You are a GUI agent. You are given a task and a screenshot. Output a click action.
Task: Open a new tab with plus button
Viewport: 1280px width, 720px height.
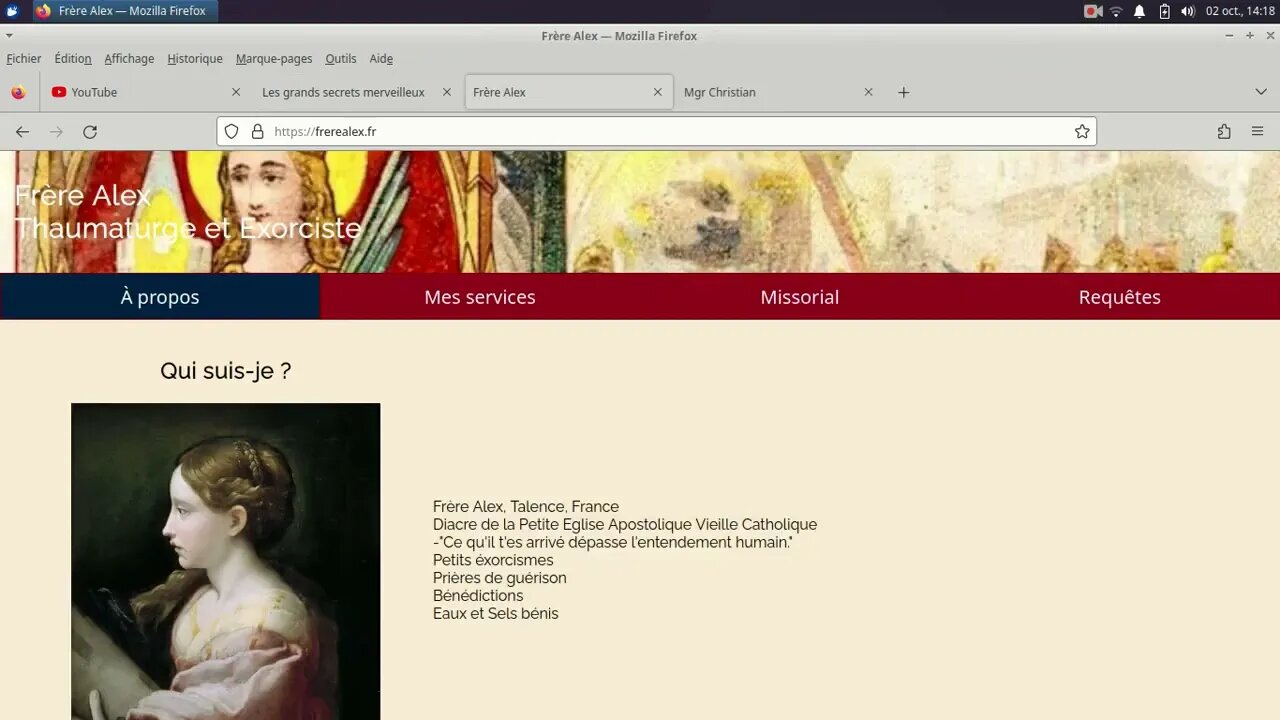click(904, 92)
